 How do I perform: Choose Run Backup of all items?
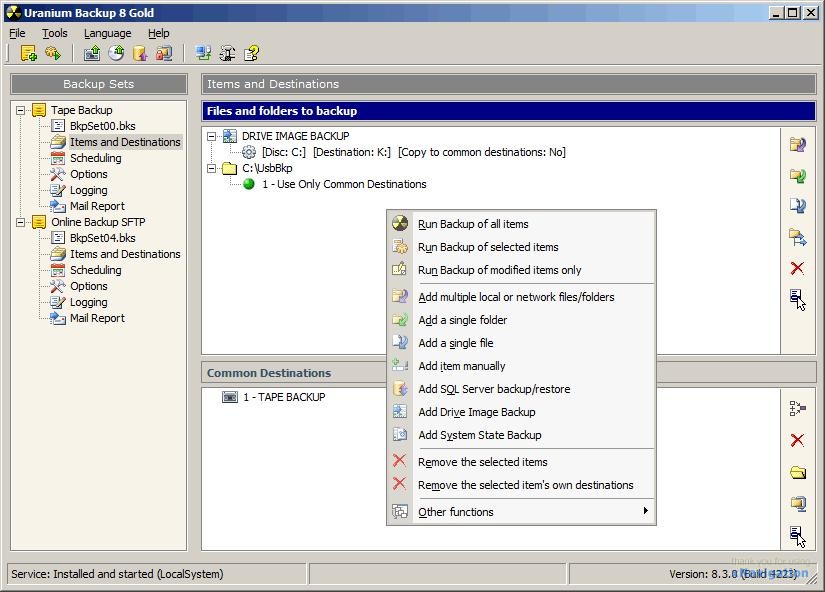(x=473, y=224)
